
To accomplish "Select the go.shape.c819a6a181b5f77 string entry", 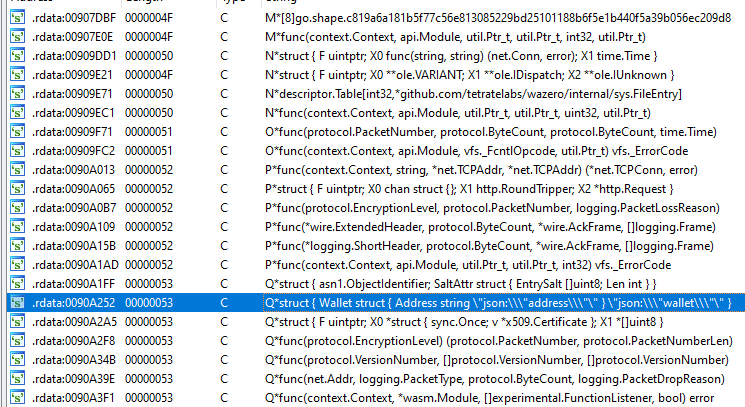I will tap(498, 18).
